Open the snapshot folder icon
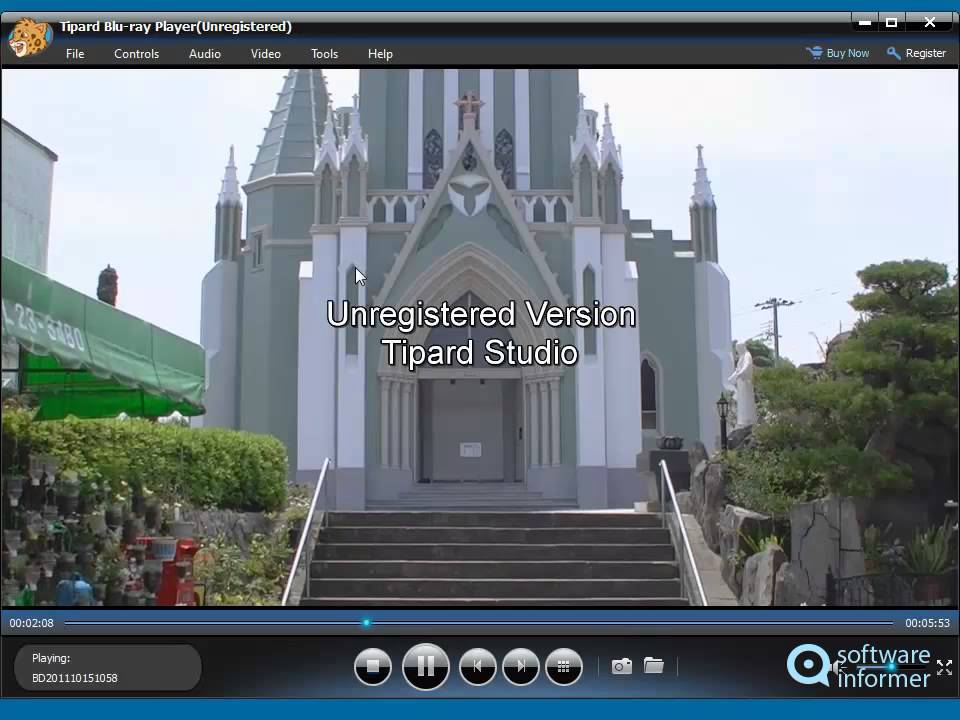Viewport: 960px width, 720px height. (654, 665)
